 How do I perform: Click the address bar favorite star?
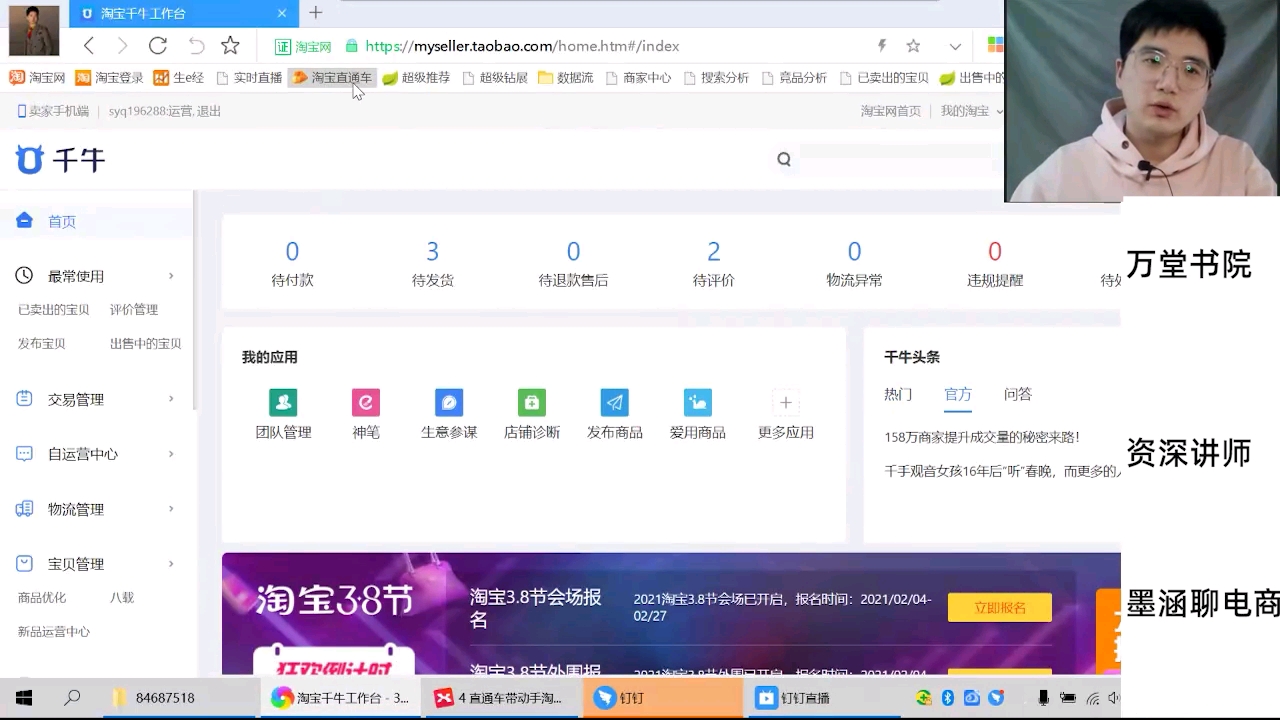(x=913, y=46)
